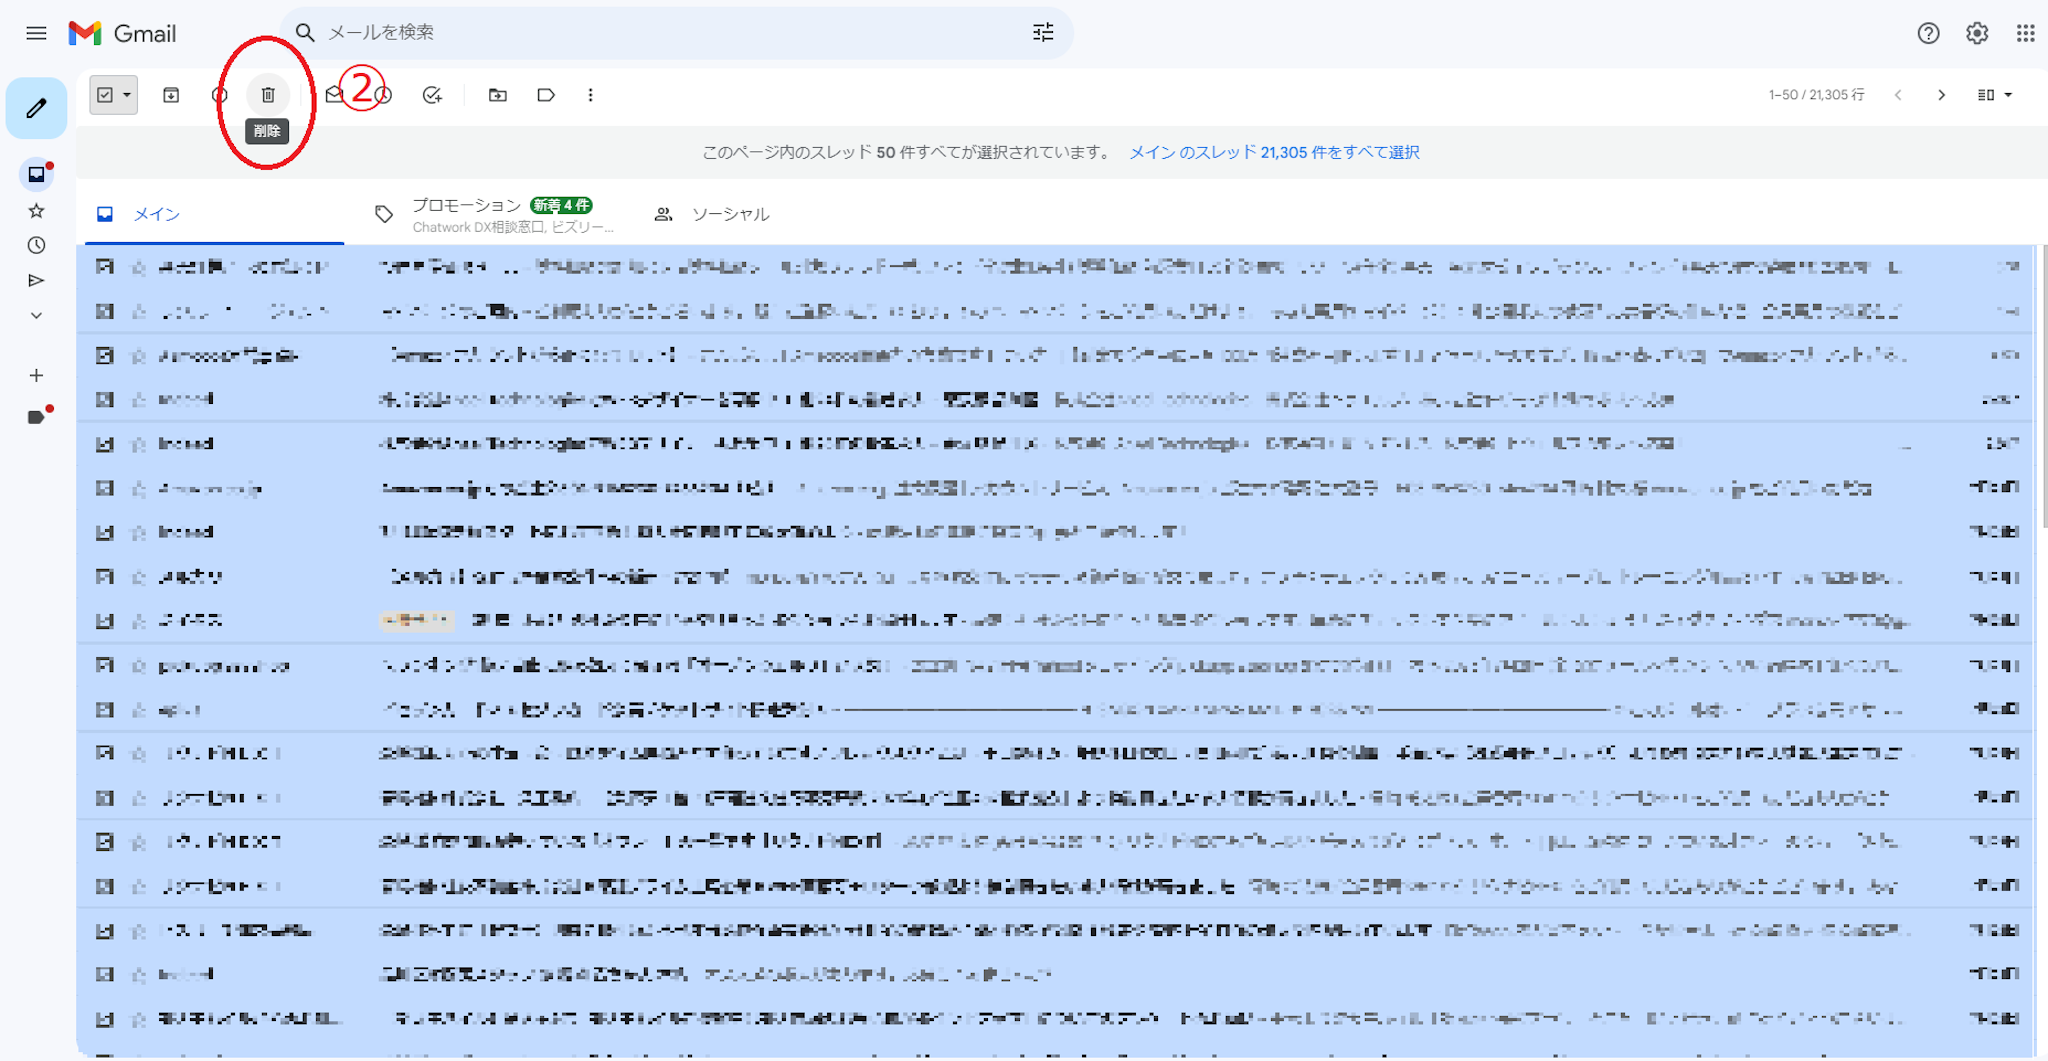Snooze the selected emails

(x=383, y=95)
